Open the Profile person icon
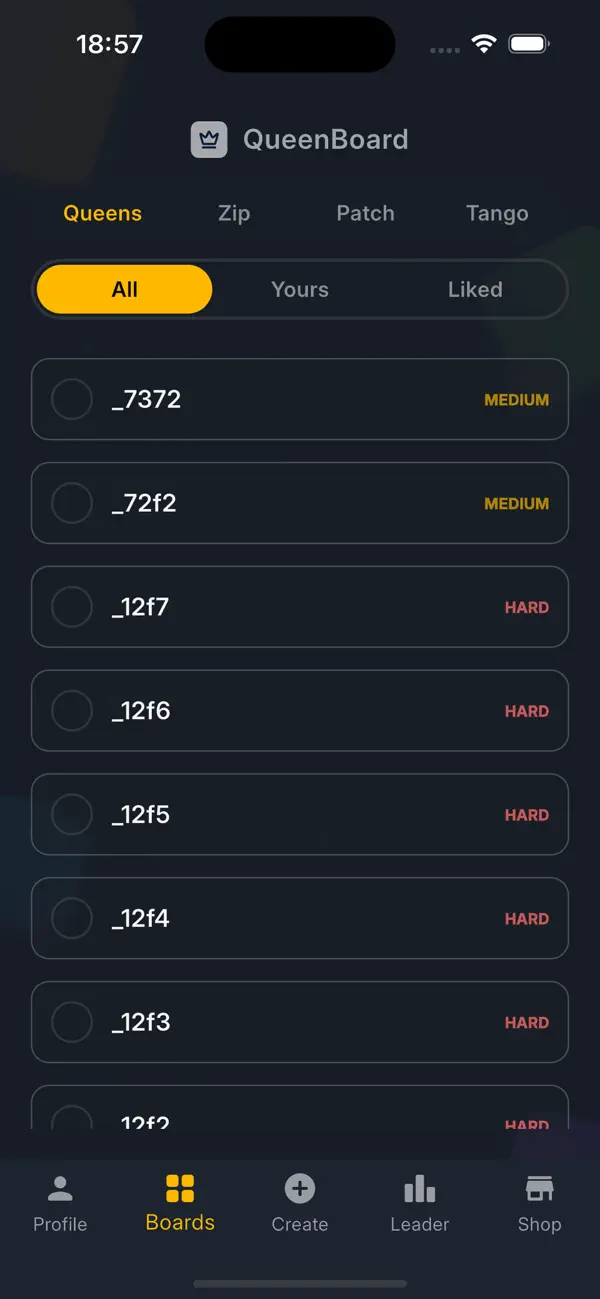The image size is (600, 1299). pyautogui.click(x=60, y=1189)
